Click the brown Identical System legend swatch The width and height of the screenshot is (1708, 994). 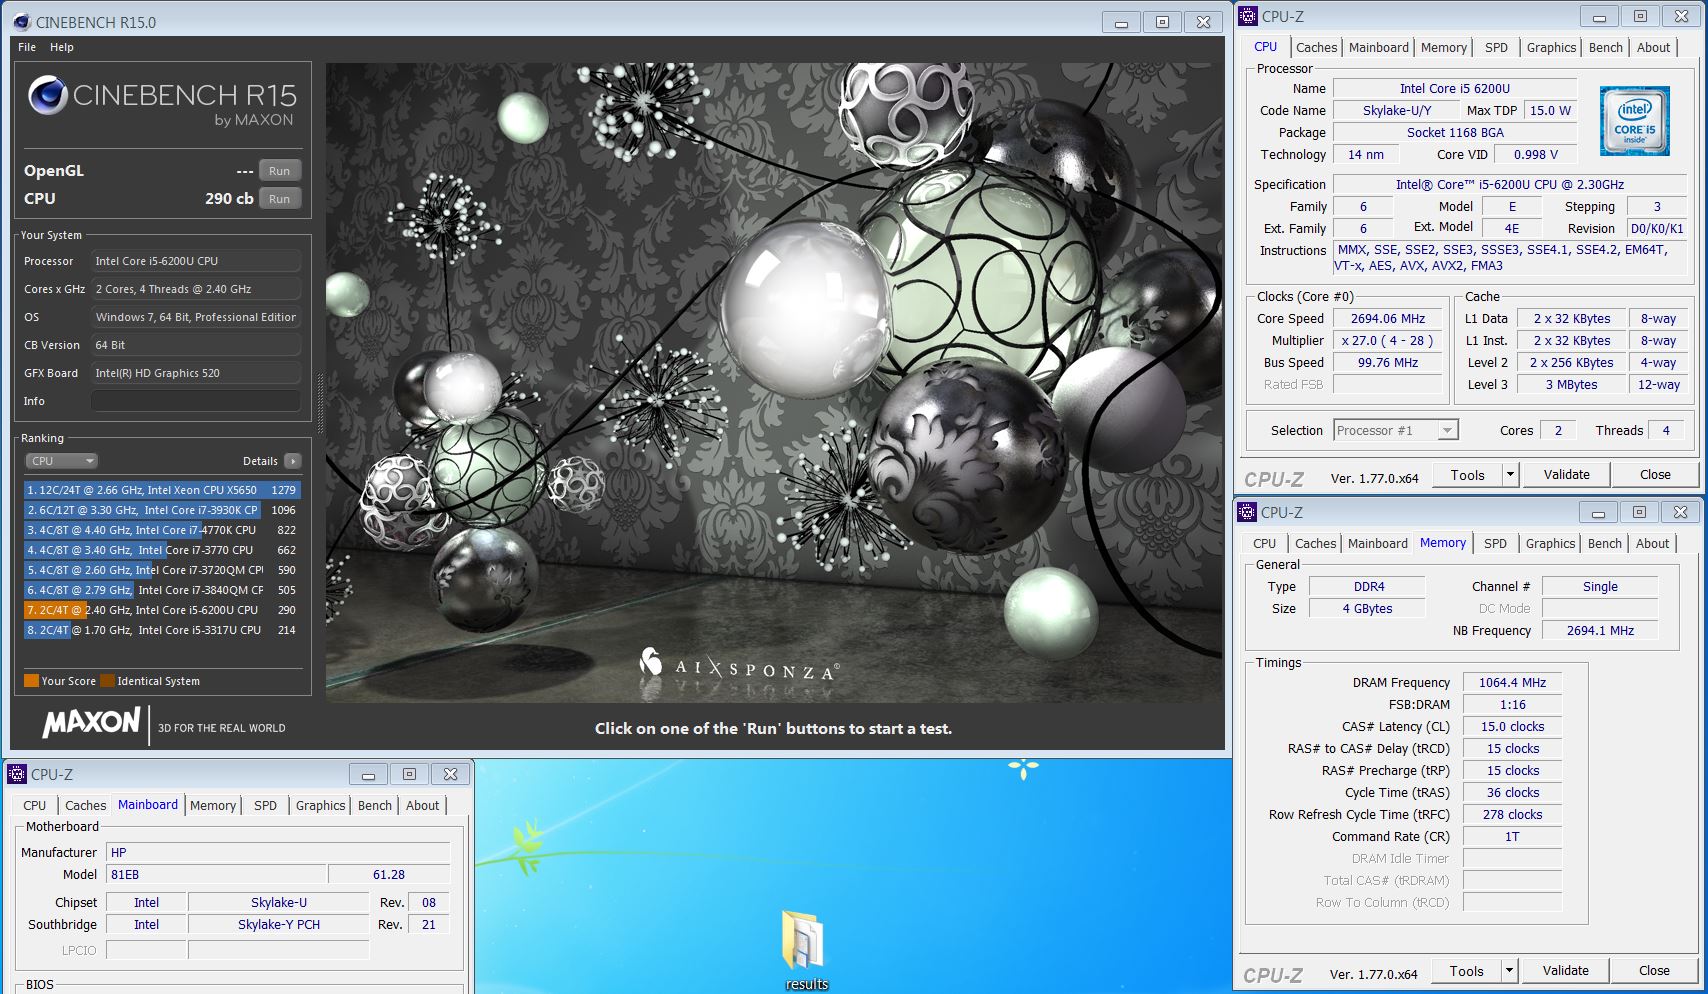(x=107, y=681)
